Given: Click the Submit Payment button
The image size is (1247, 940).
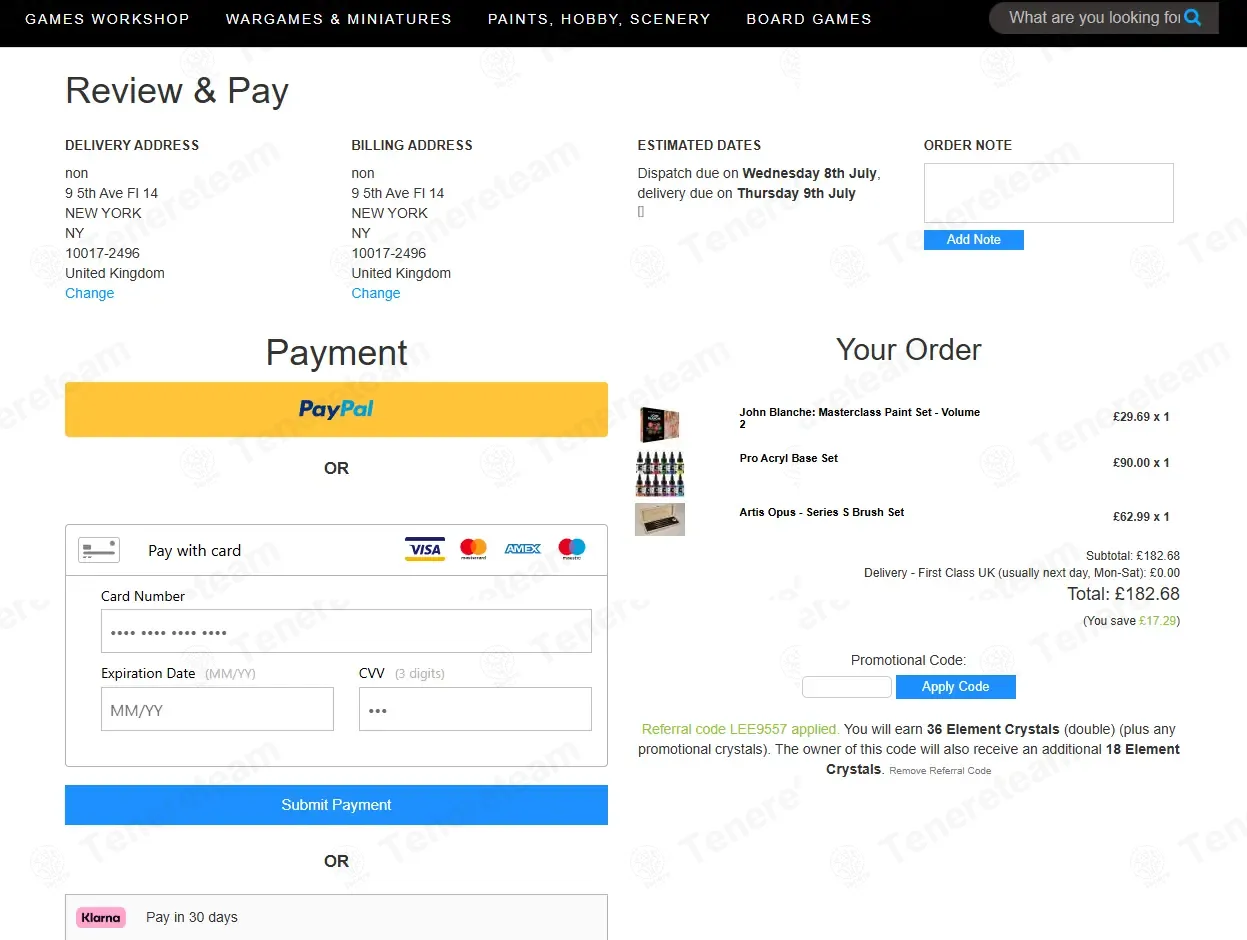Looking at the screenshot, I should click(336, 805).
